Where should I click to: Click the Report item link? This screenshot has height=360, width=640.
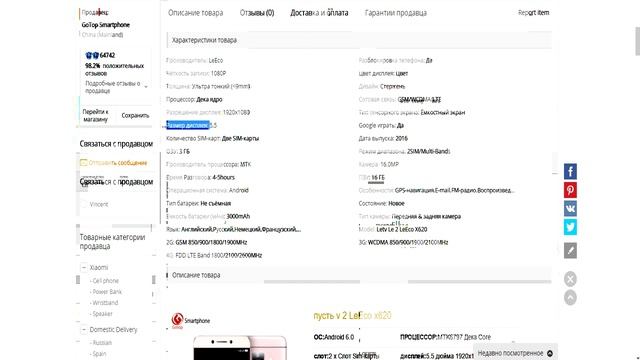[x=533, y=13]
